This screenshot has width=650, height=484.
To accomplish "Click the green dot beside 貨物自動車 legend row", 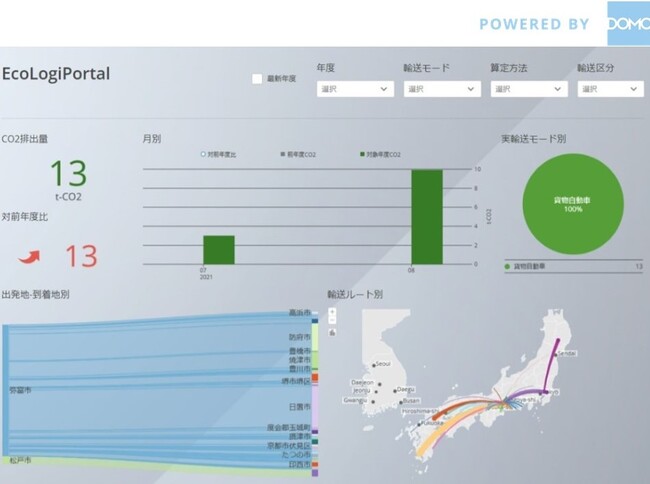I will point(507,266).
